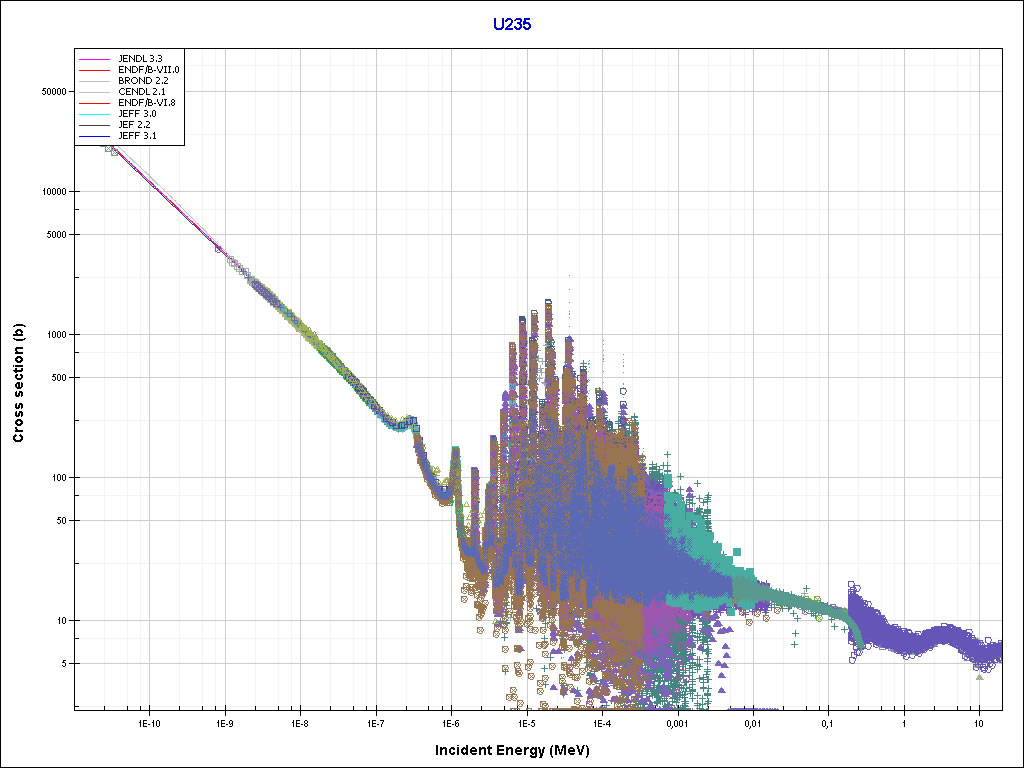Click JEFF 3.0 legend label
1024x768 pixels.
[137, 114]
